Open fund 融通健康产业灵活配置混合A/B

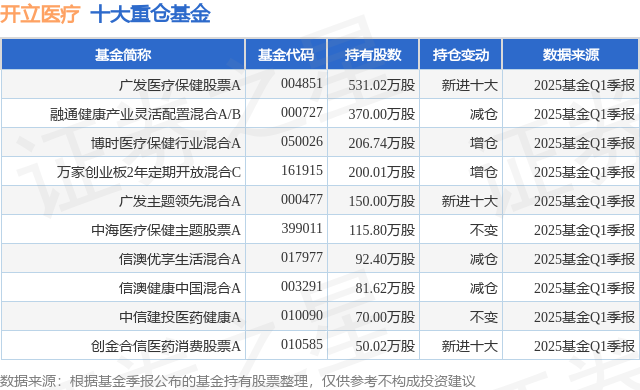[145, 114]
